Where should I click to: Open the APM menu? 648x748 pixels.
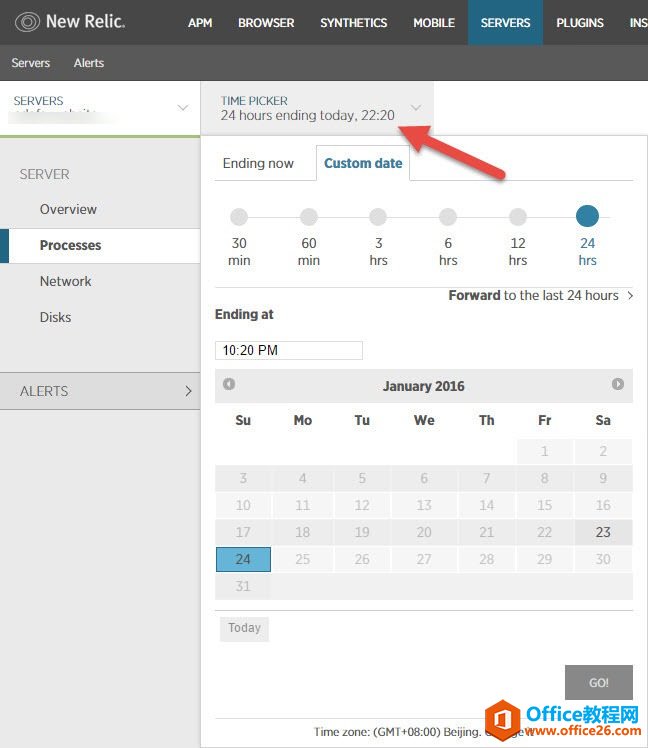tap(200, 22)
